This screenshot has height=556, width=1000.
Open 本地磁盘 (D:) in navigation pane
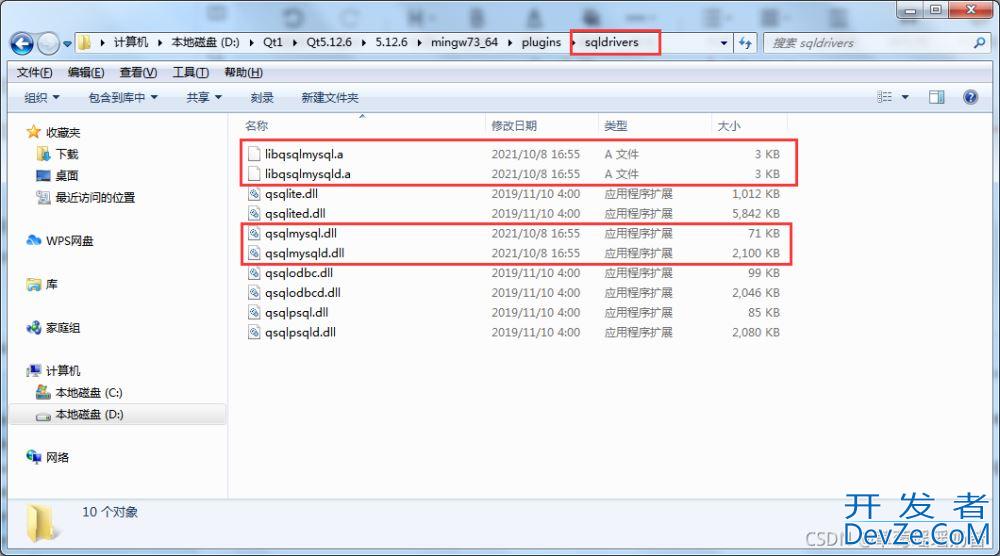pos(89,414)
